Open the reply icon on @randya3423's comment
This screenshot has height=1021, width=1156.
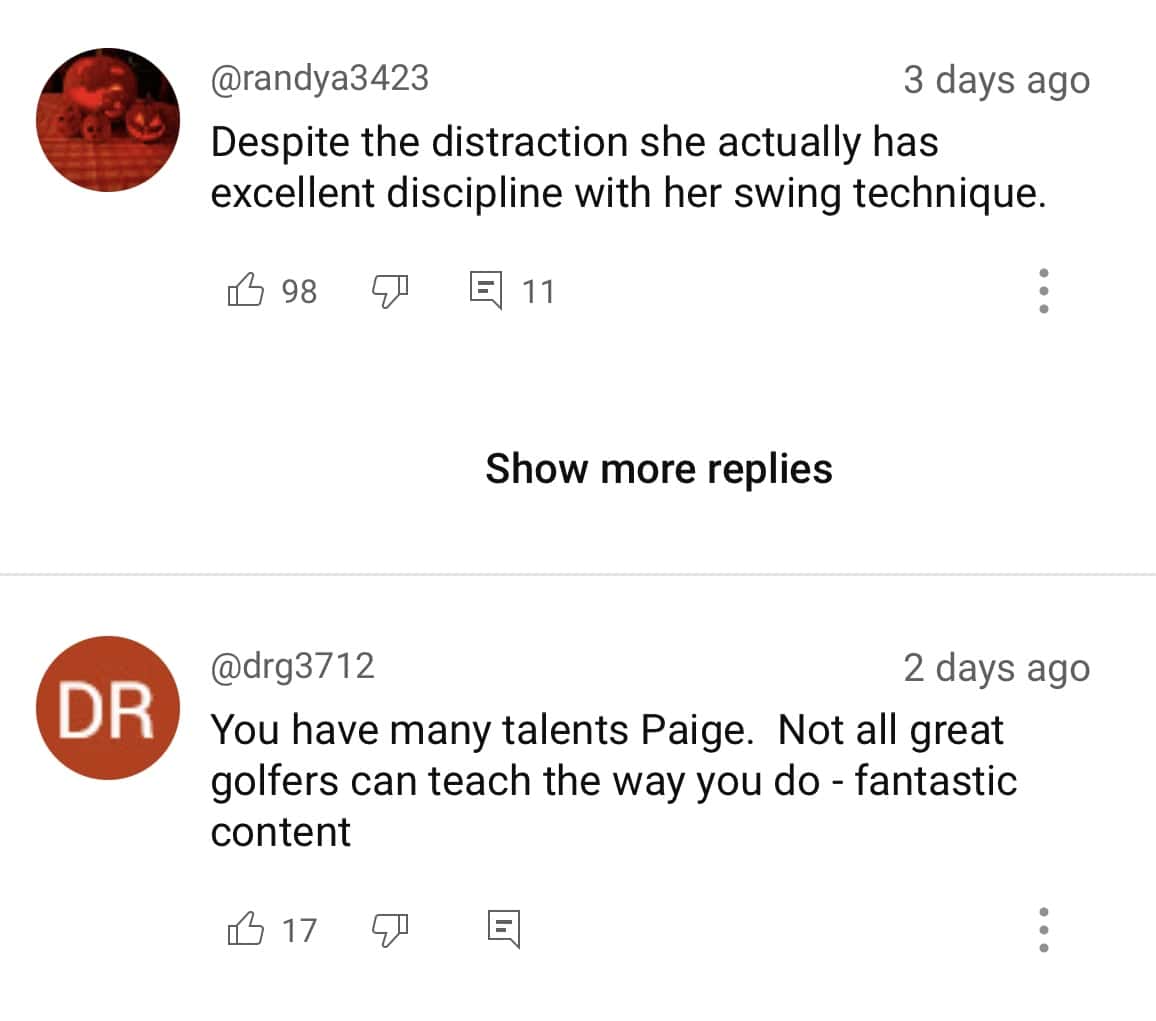coord(487,290)
